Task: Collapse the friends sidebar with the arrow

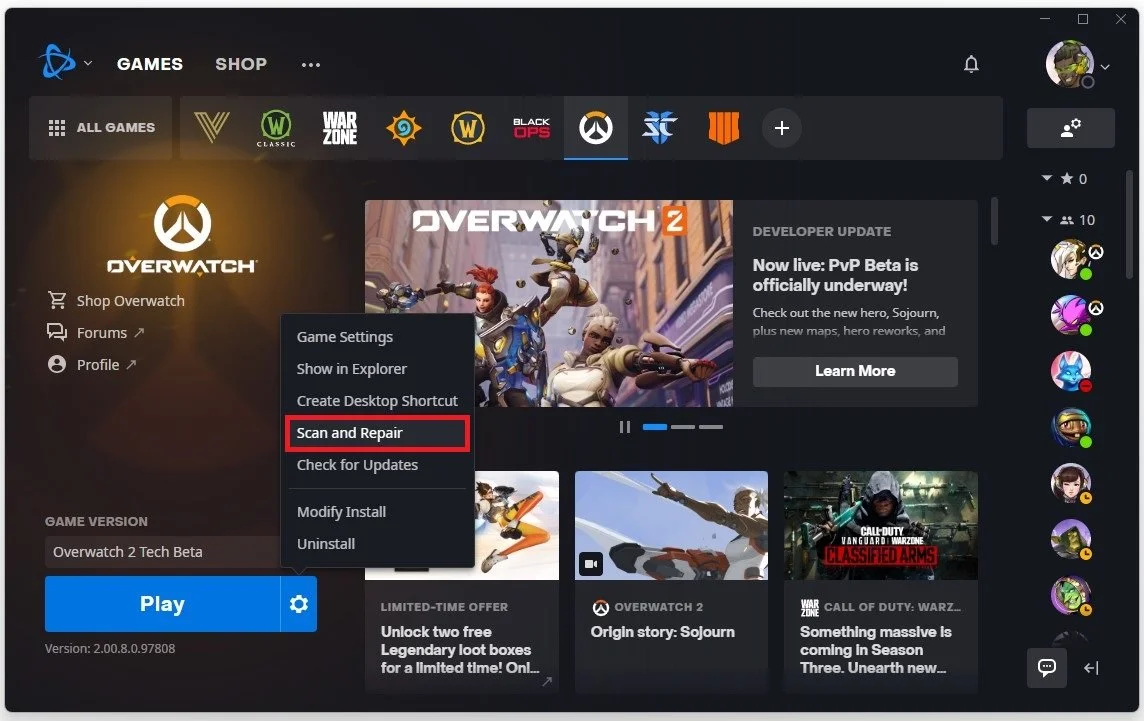Action: click(x=1091, y=668)
